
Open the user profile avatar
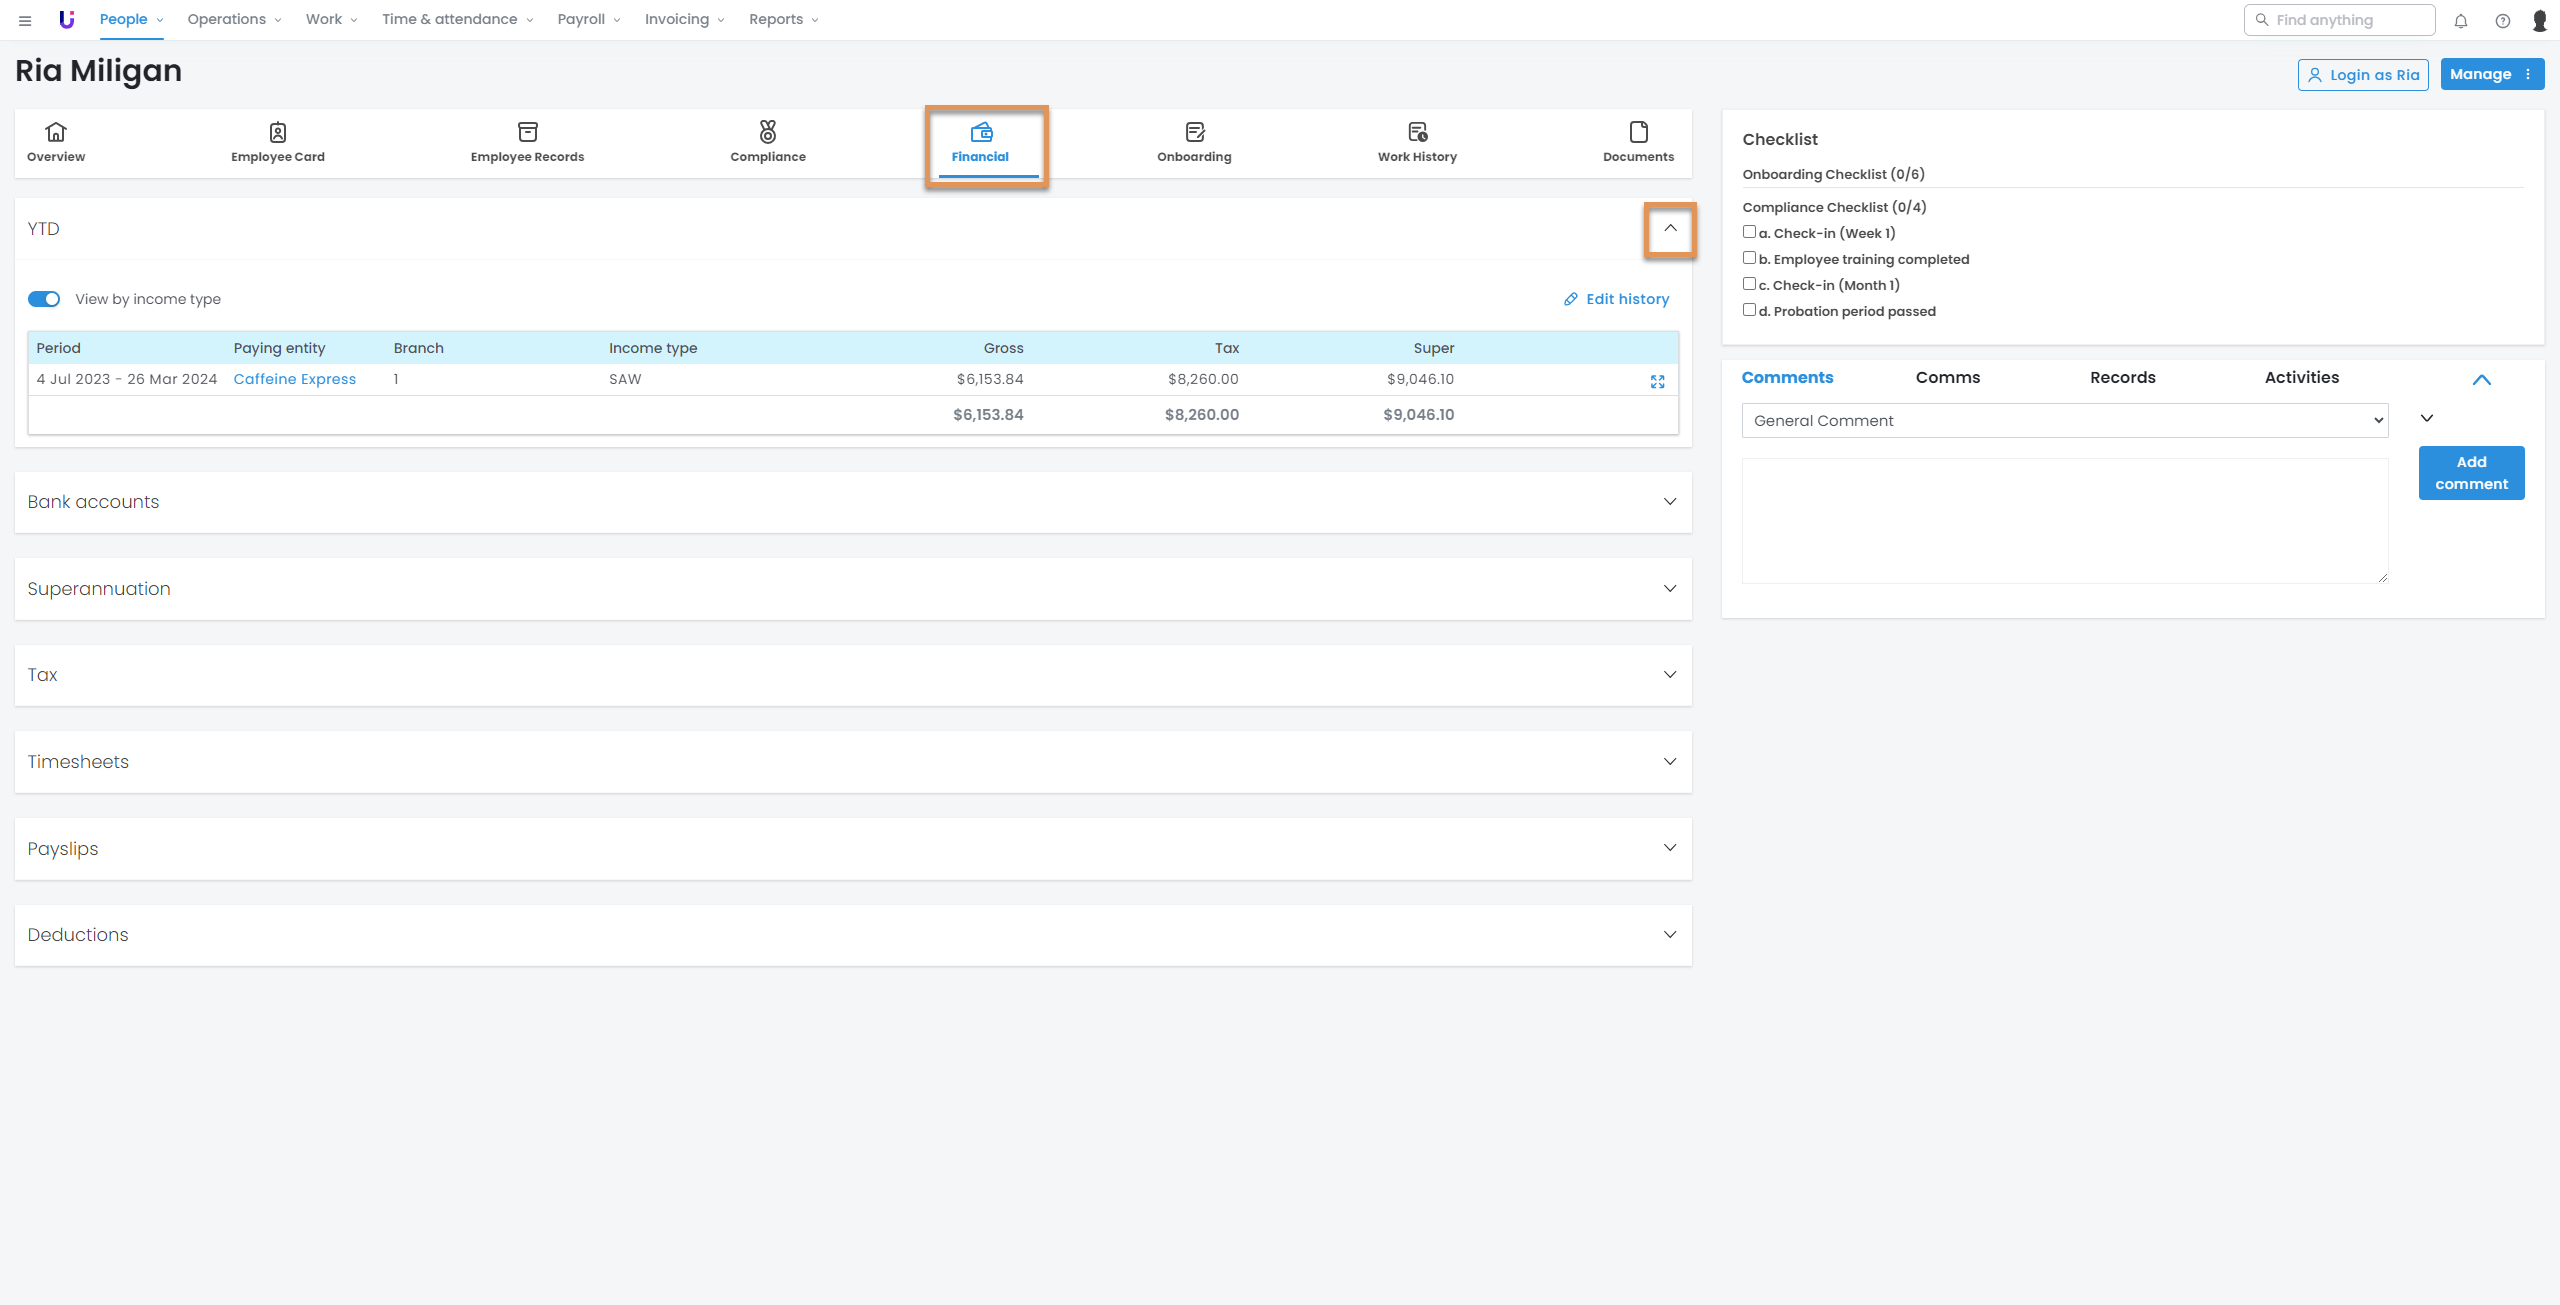pos(2540,20)
